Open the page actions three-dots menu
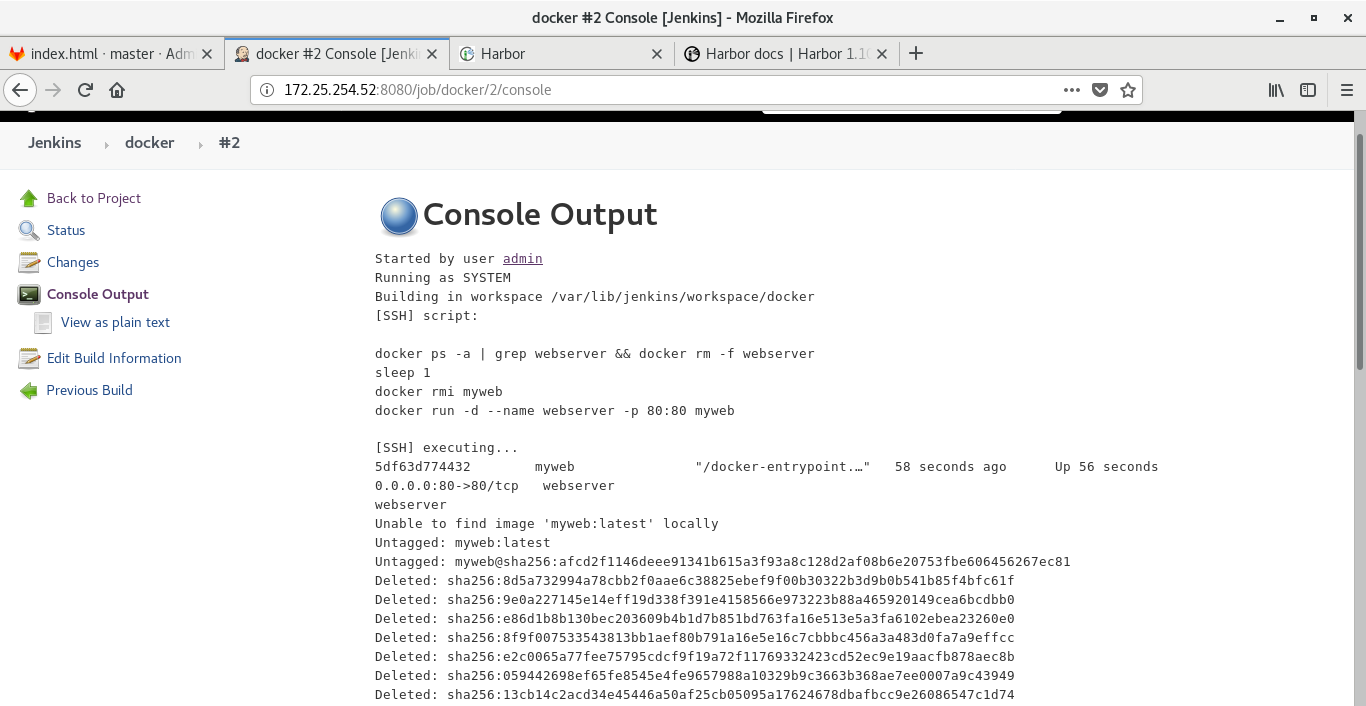Viewport: 1366px width, 706px height. click(1072, 90)
